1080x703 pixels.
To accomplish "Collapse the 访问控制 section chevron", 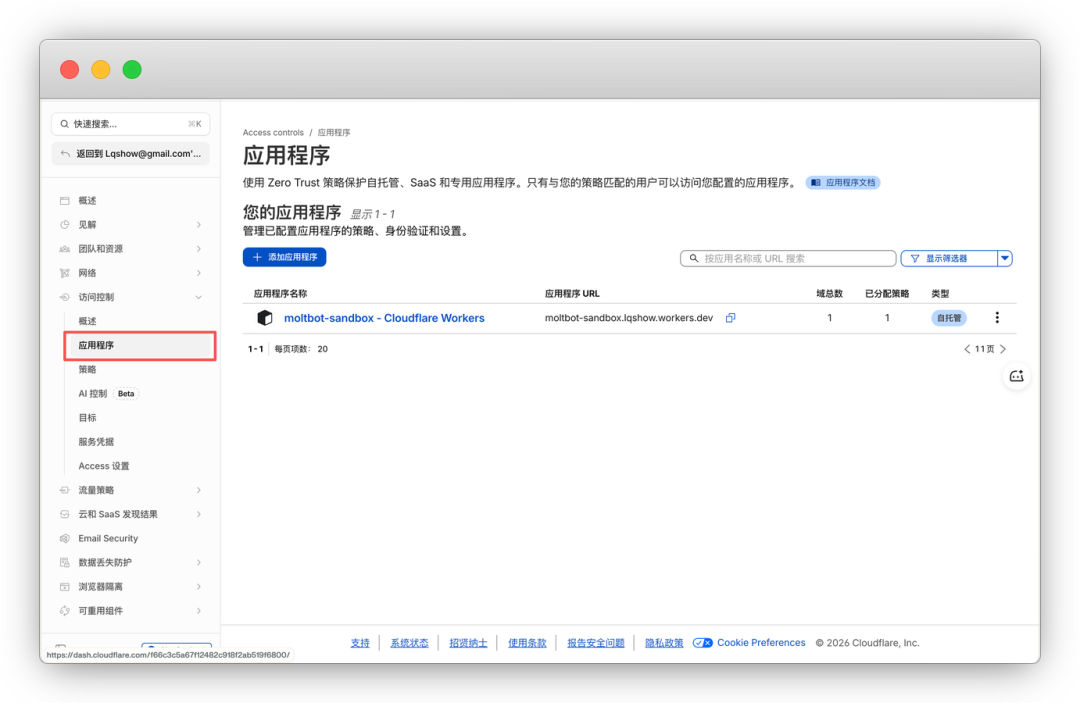I will [x=198, y=296].
